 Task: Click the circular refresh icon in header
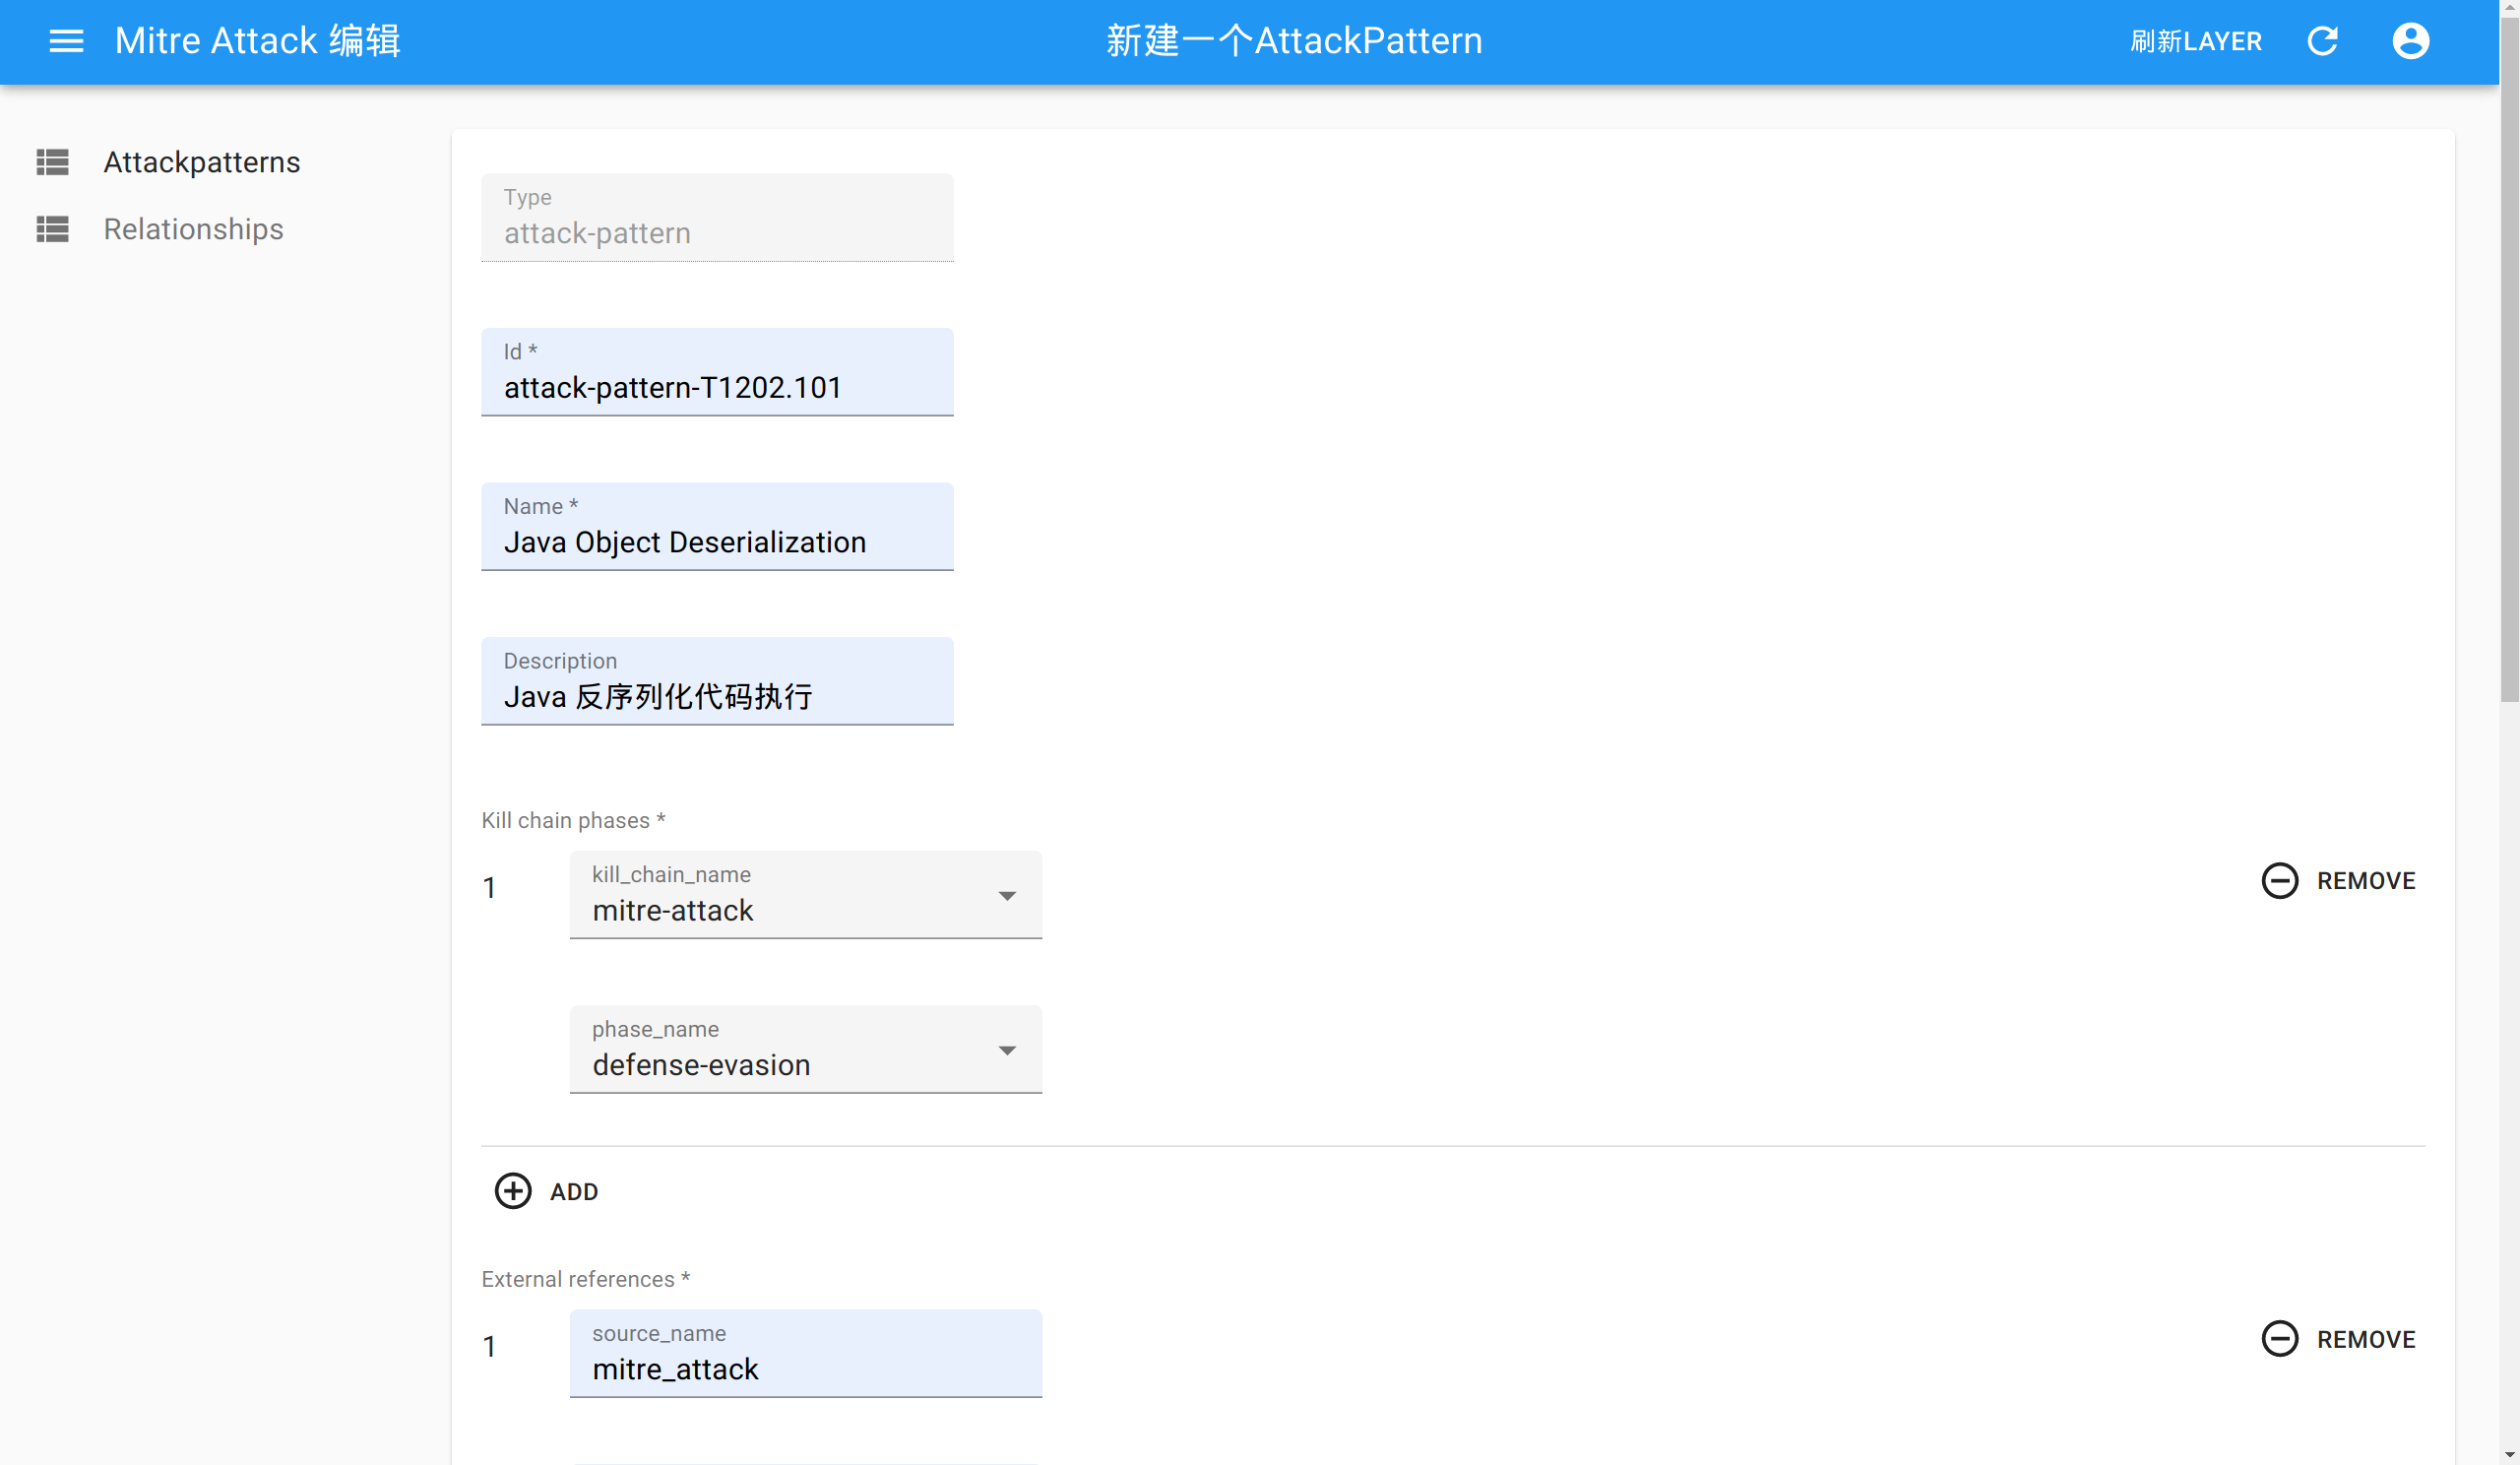pyautogui.click(x=2321, y=41)
